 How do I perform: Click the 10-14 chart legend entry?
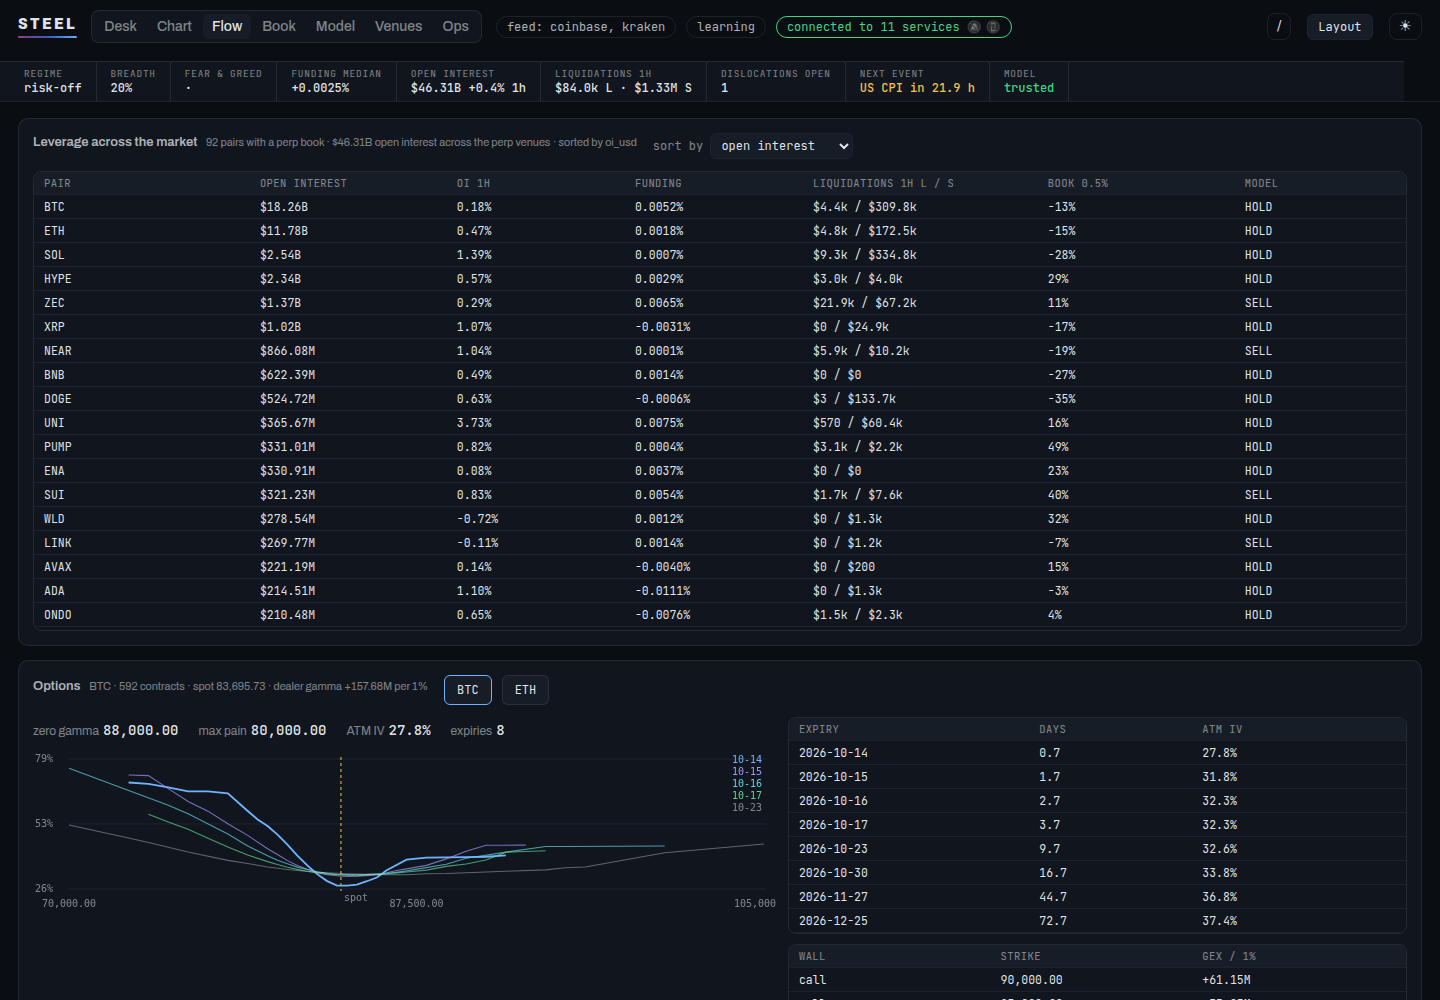click(746, 760)
